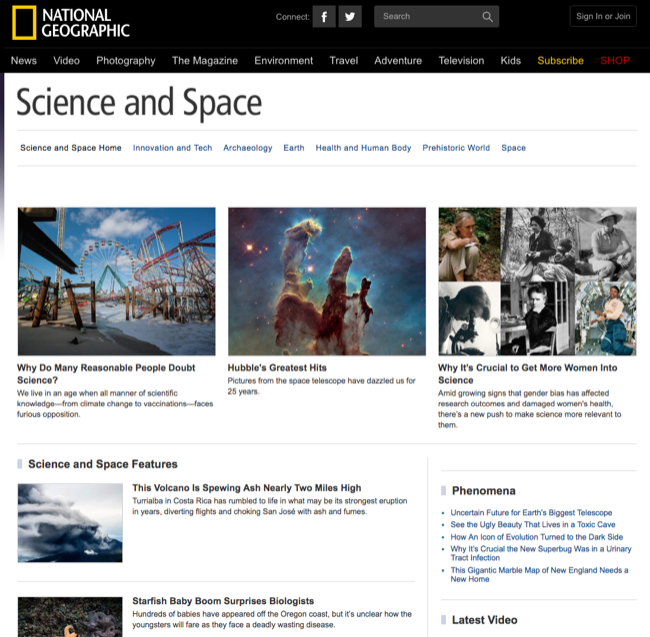Click the Sign In or Join button
The height and width of the screenshot is (637, 650).
tap(603, 16)
